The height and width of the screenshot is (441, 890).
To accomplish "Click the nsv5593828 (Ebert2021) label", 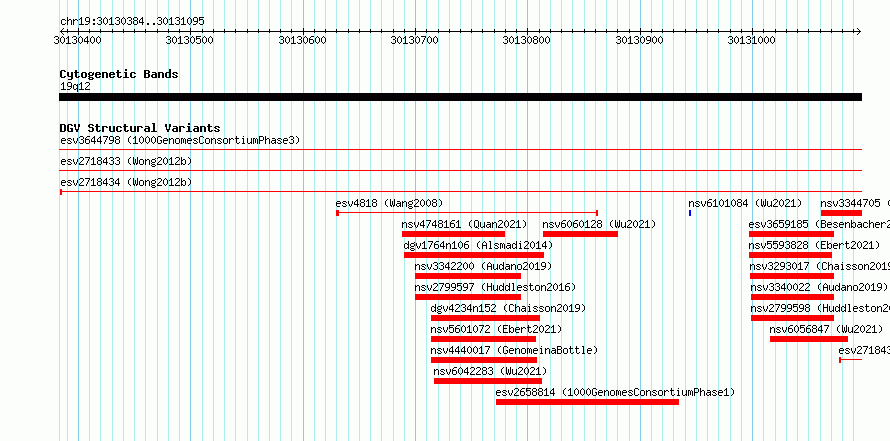I will (x=814, y=245).
